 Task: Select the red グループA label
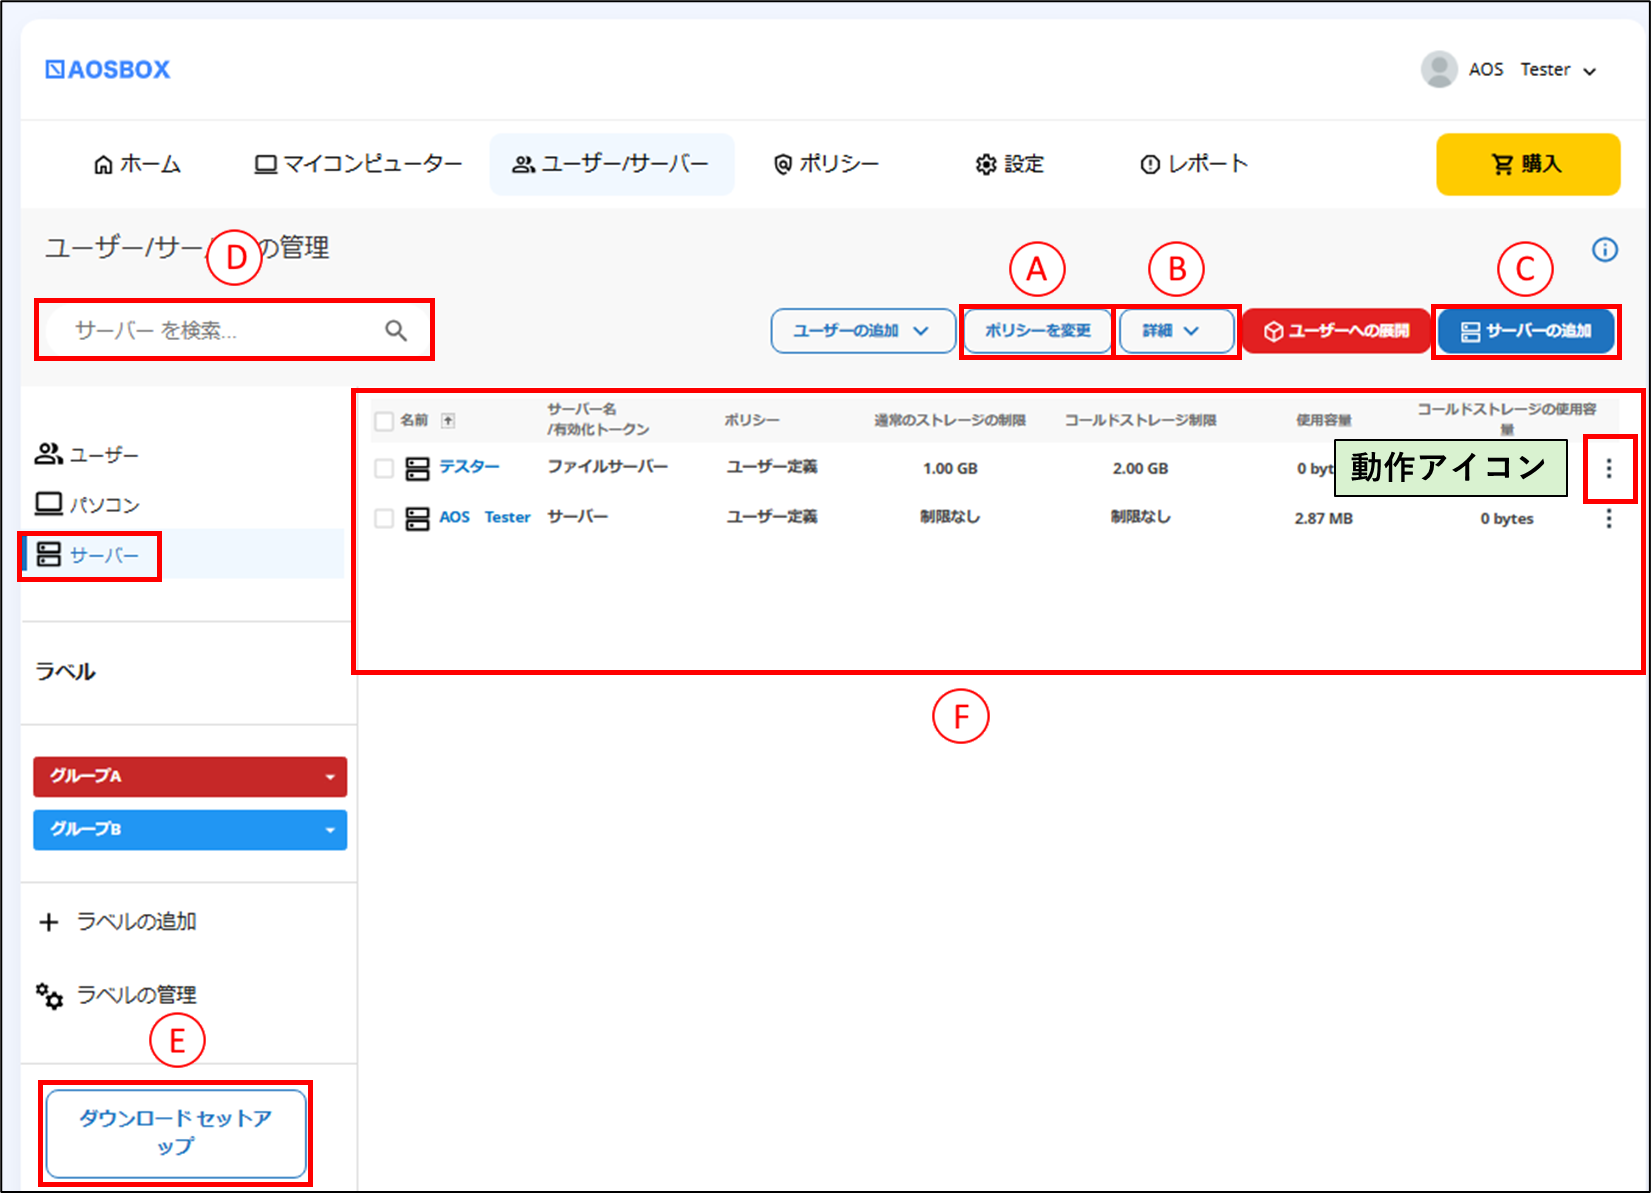(x=190, y=777)
